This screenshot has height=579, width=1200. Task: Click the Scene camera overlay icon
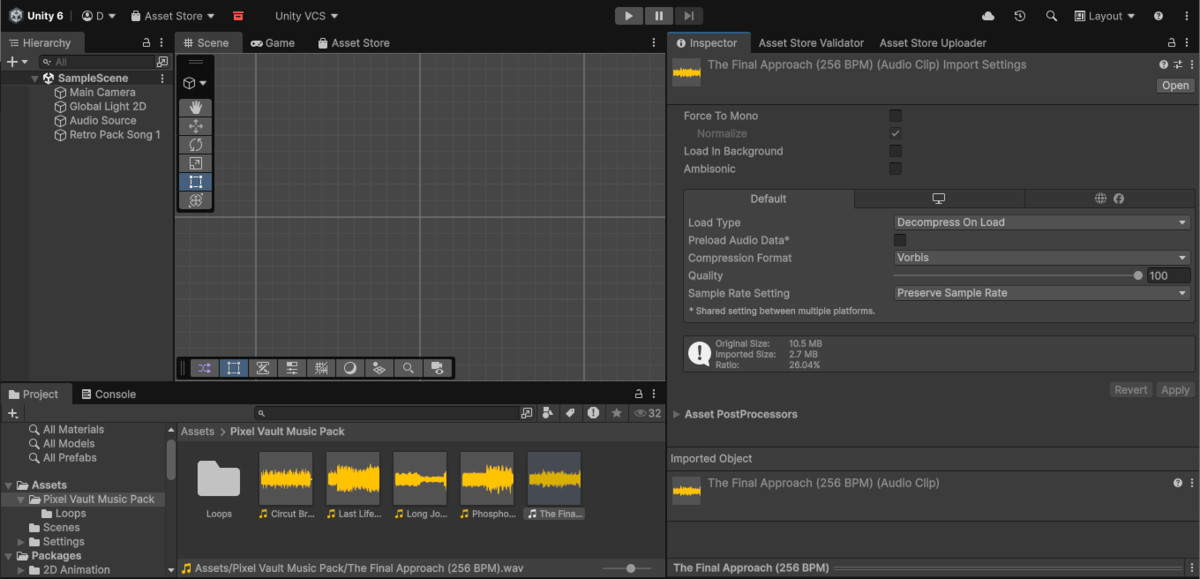click(437, 368)
